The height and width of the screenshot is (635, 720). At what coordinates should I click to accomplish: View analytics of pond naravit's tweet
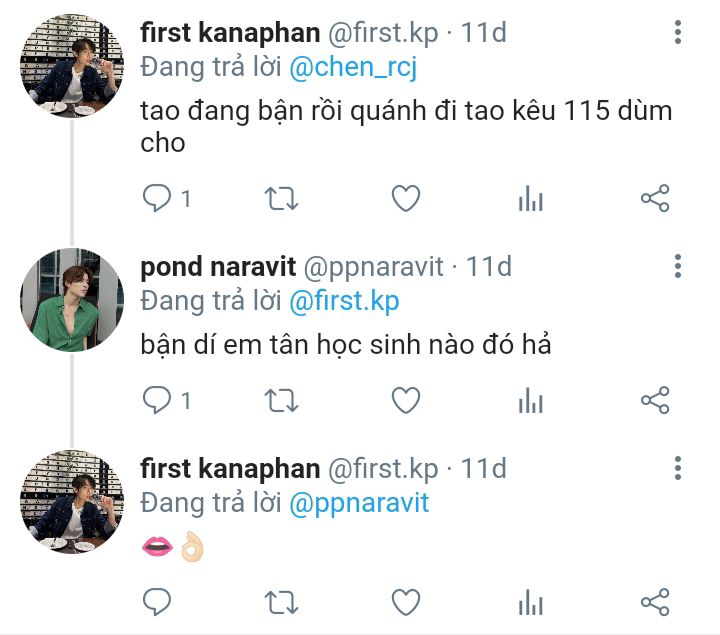[x=530, y=401]
